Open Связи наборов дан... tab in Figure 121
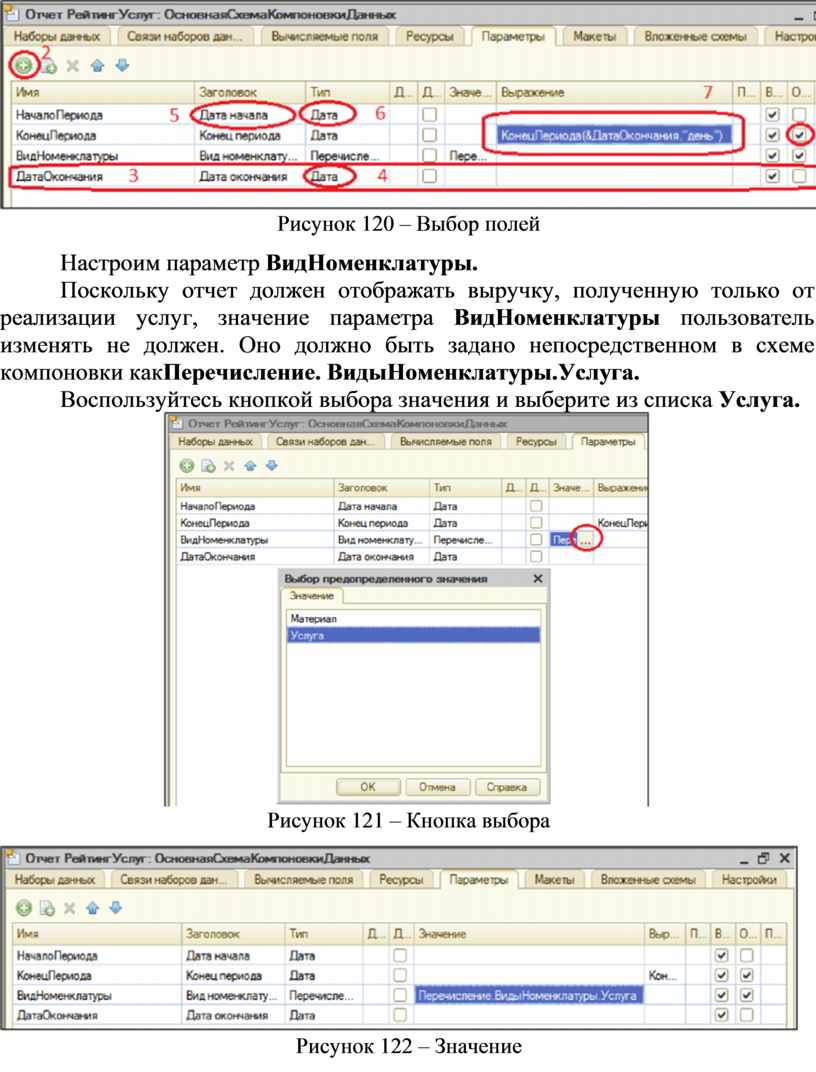816x1072 pixels. [x=325, y=442]
